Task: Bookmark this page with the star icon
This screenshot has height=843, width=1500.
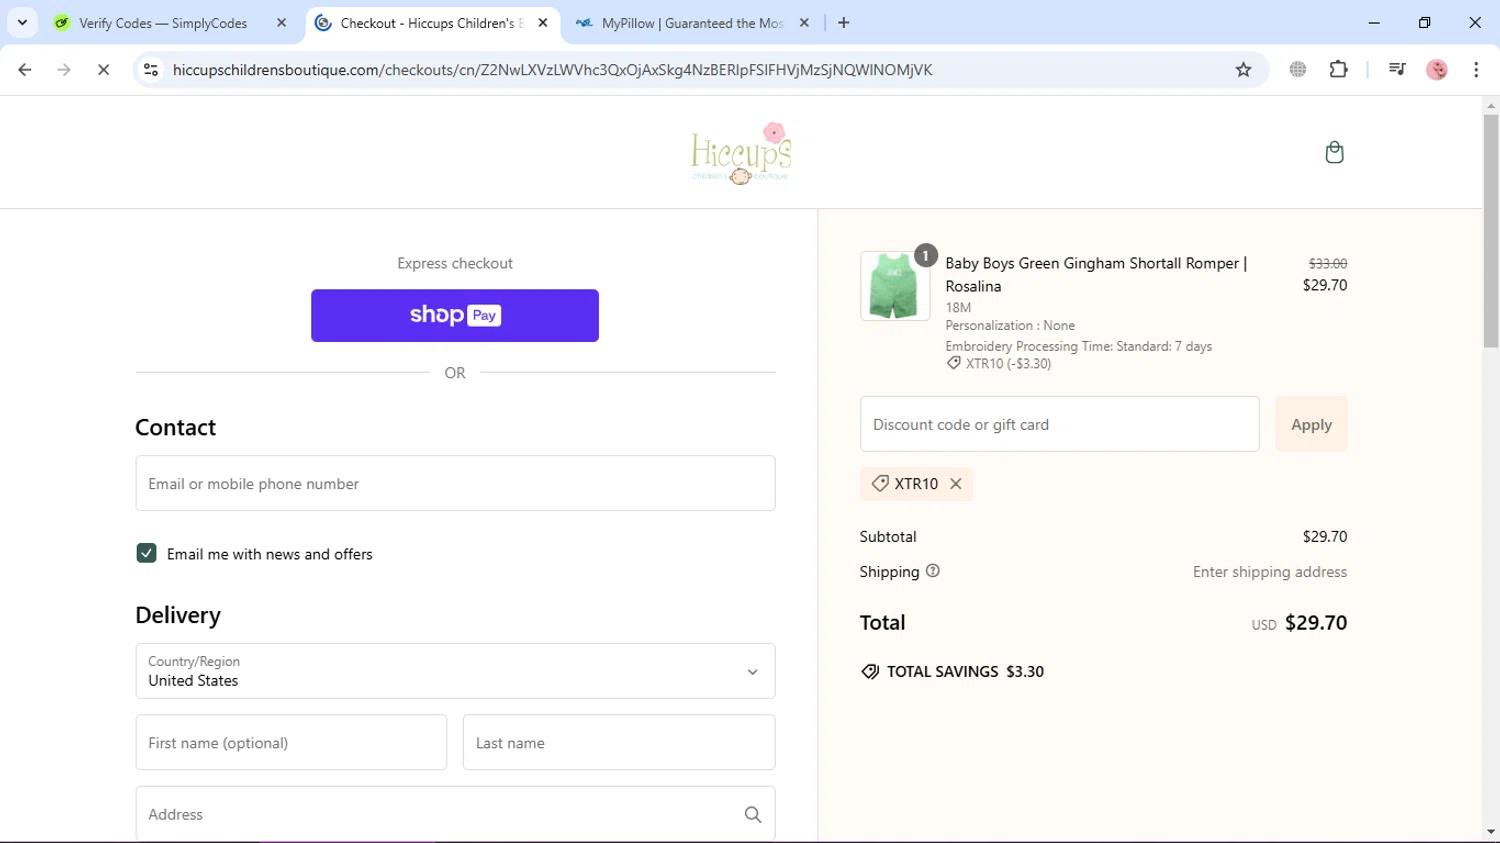Action: coord(1243,70)
